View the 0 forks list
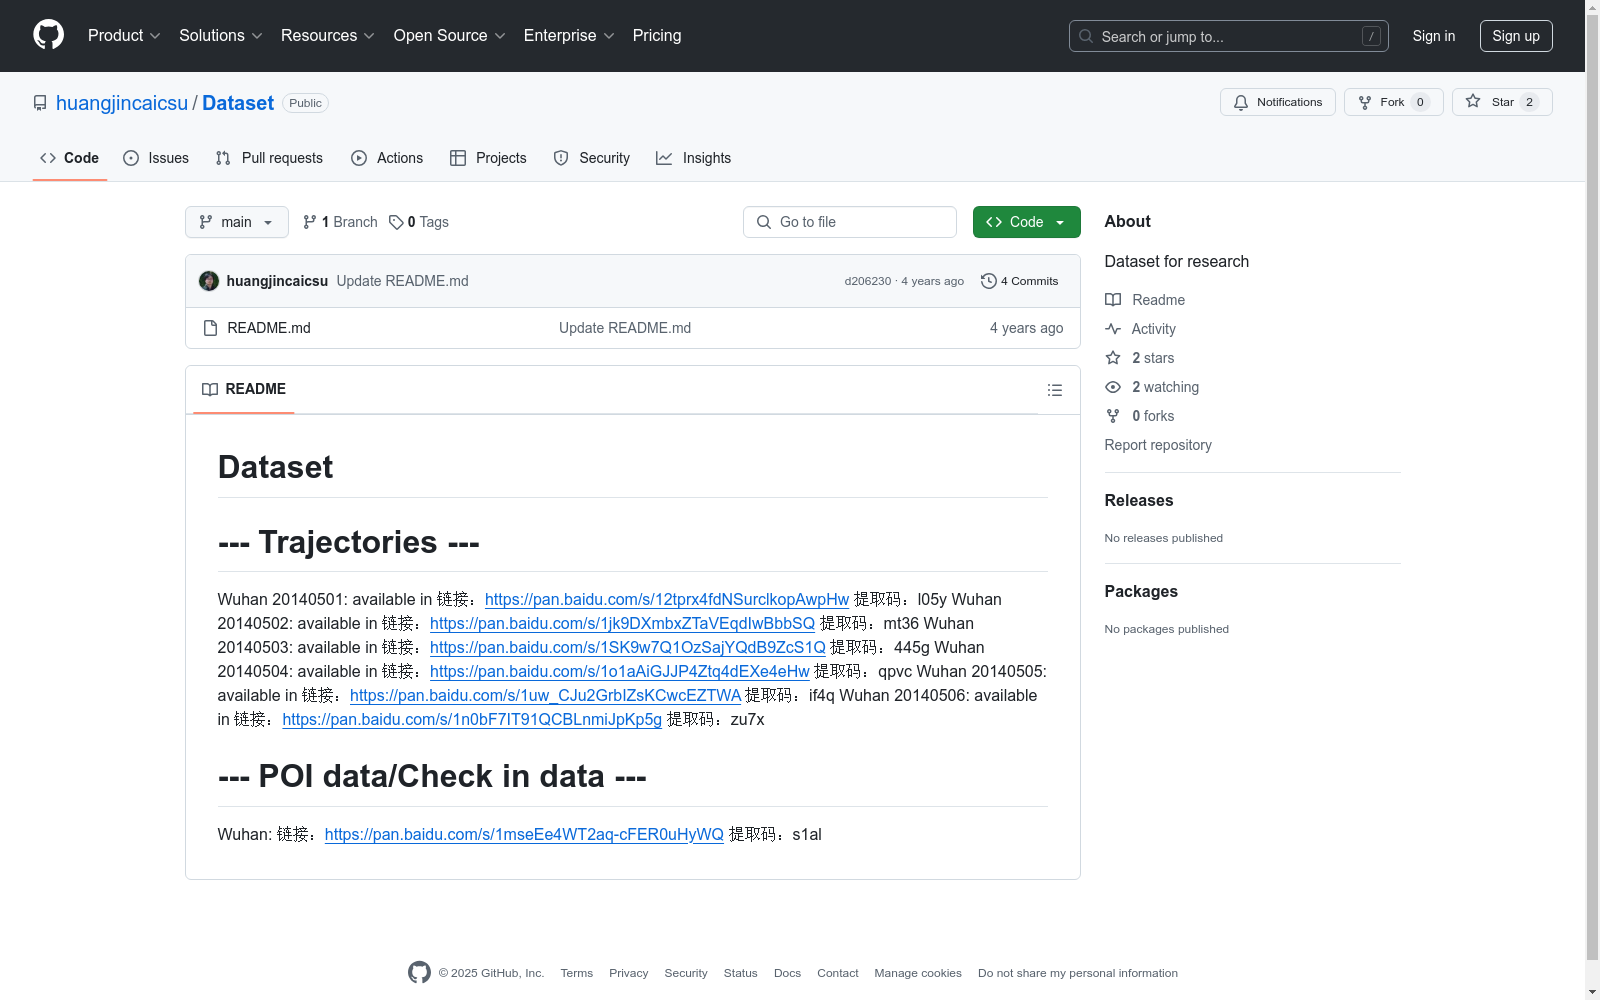1600x1000 pixels. (1140, 416)
